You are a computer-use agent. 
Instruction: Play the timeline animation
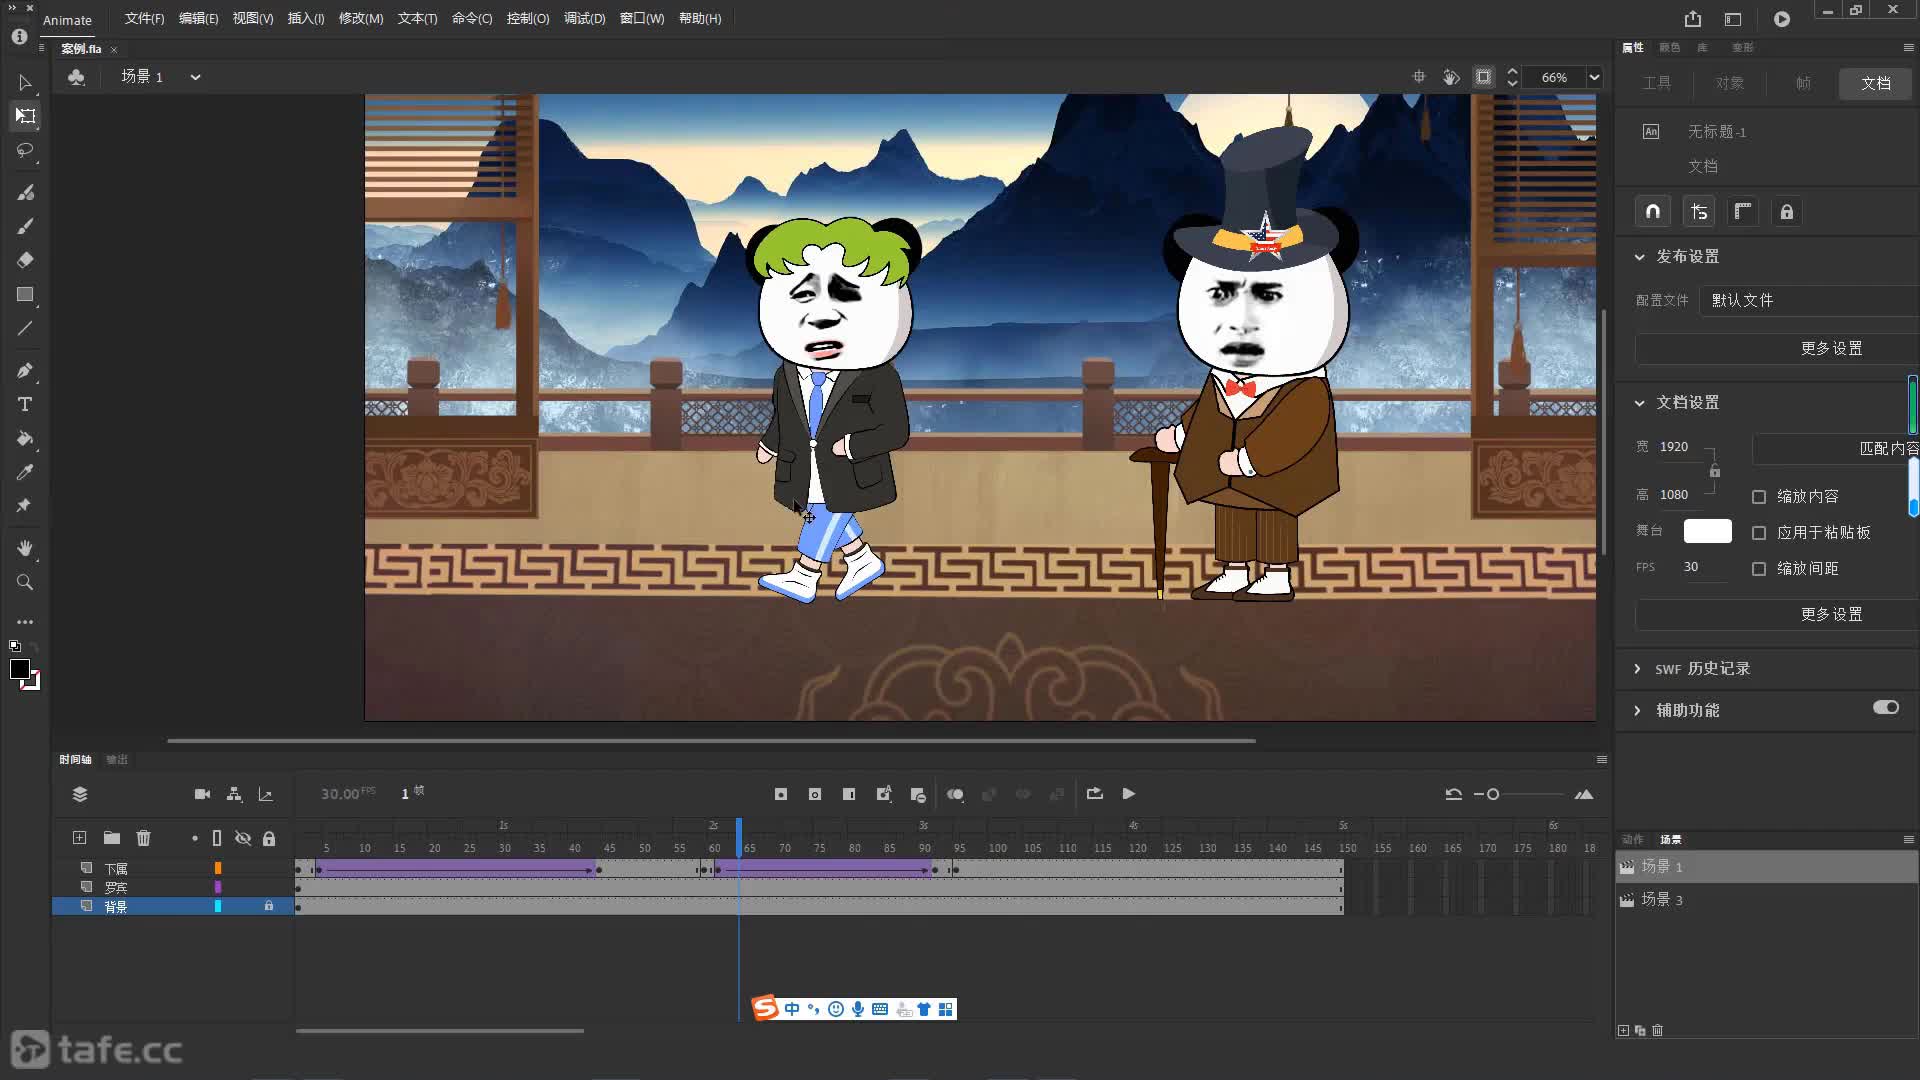tap(1129, 793)
